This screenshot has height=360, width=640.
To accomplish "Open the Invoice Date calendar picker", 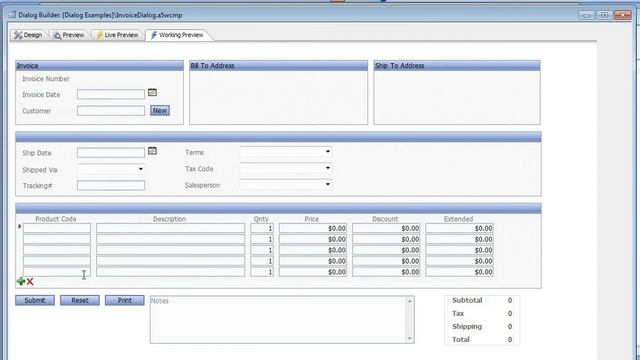I will (x=152, y=93).
